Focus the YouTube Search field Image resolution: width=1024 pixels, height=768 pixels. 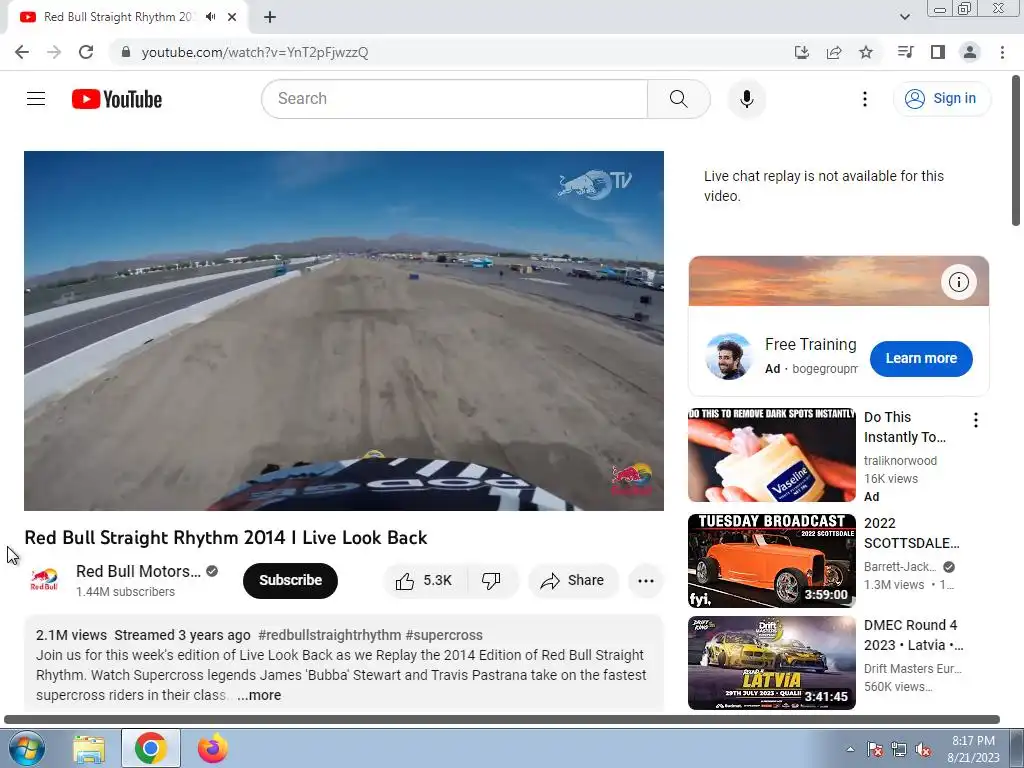tap(455, 99)
